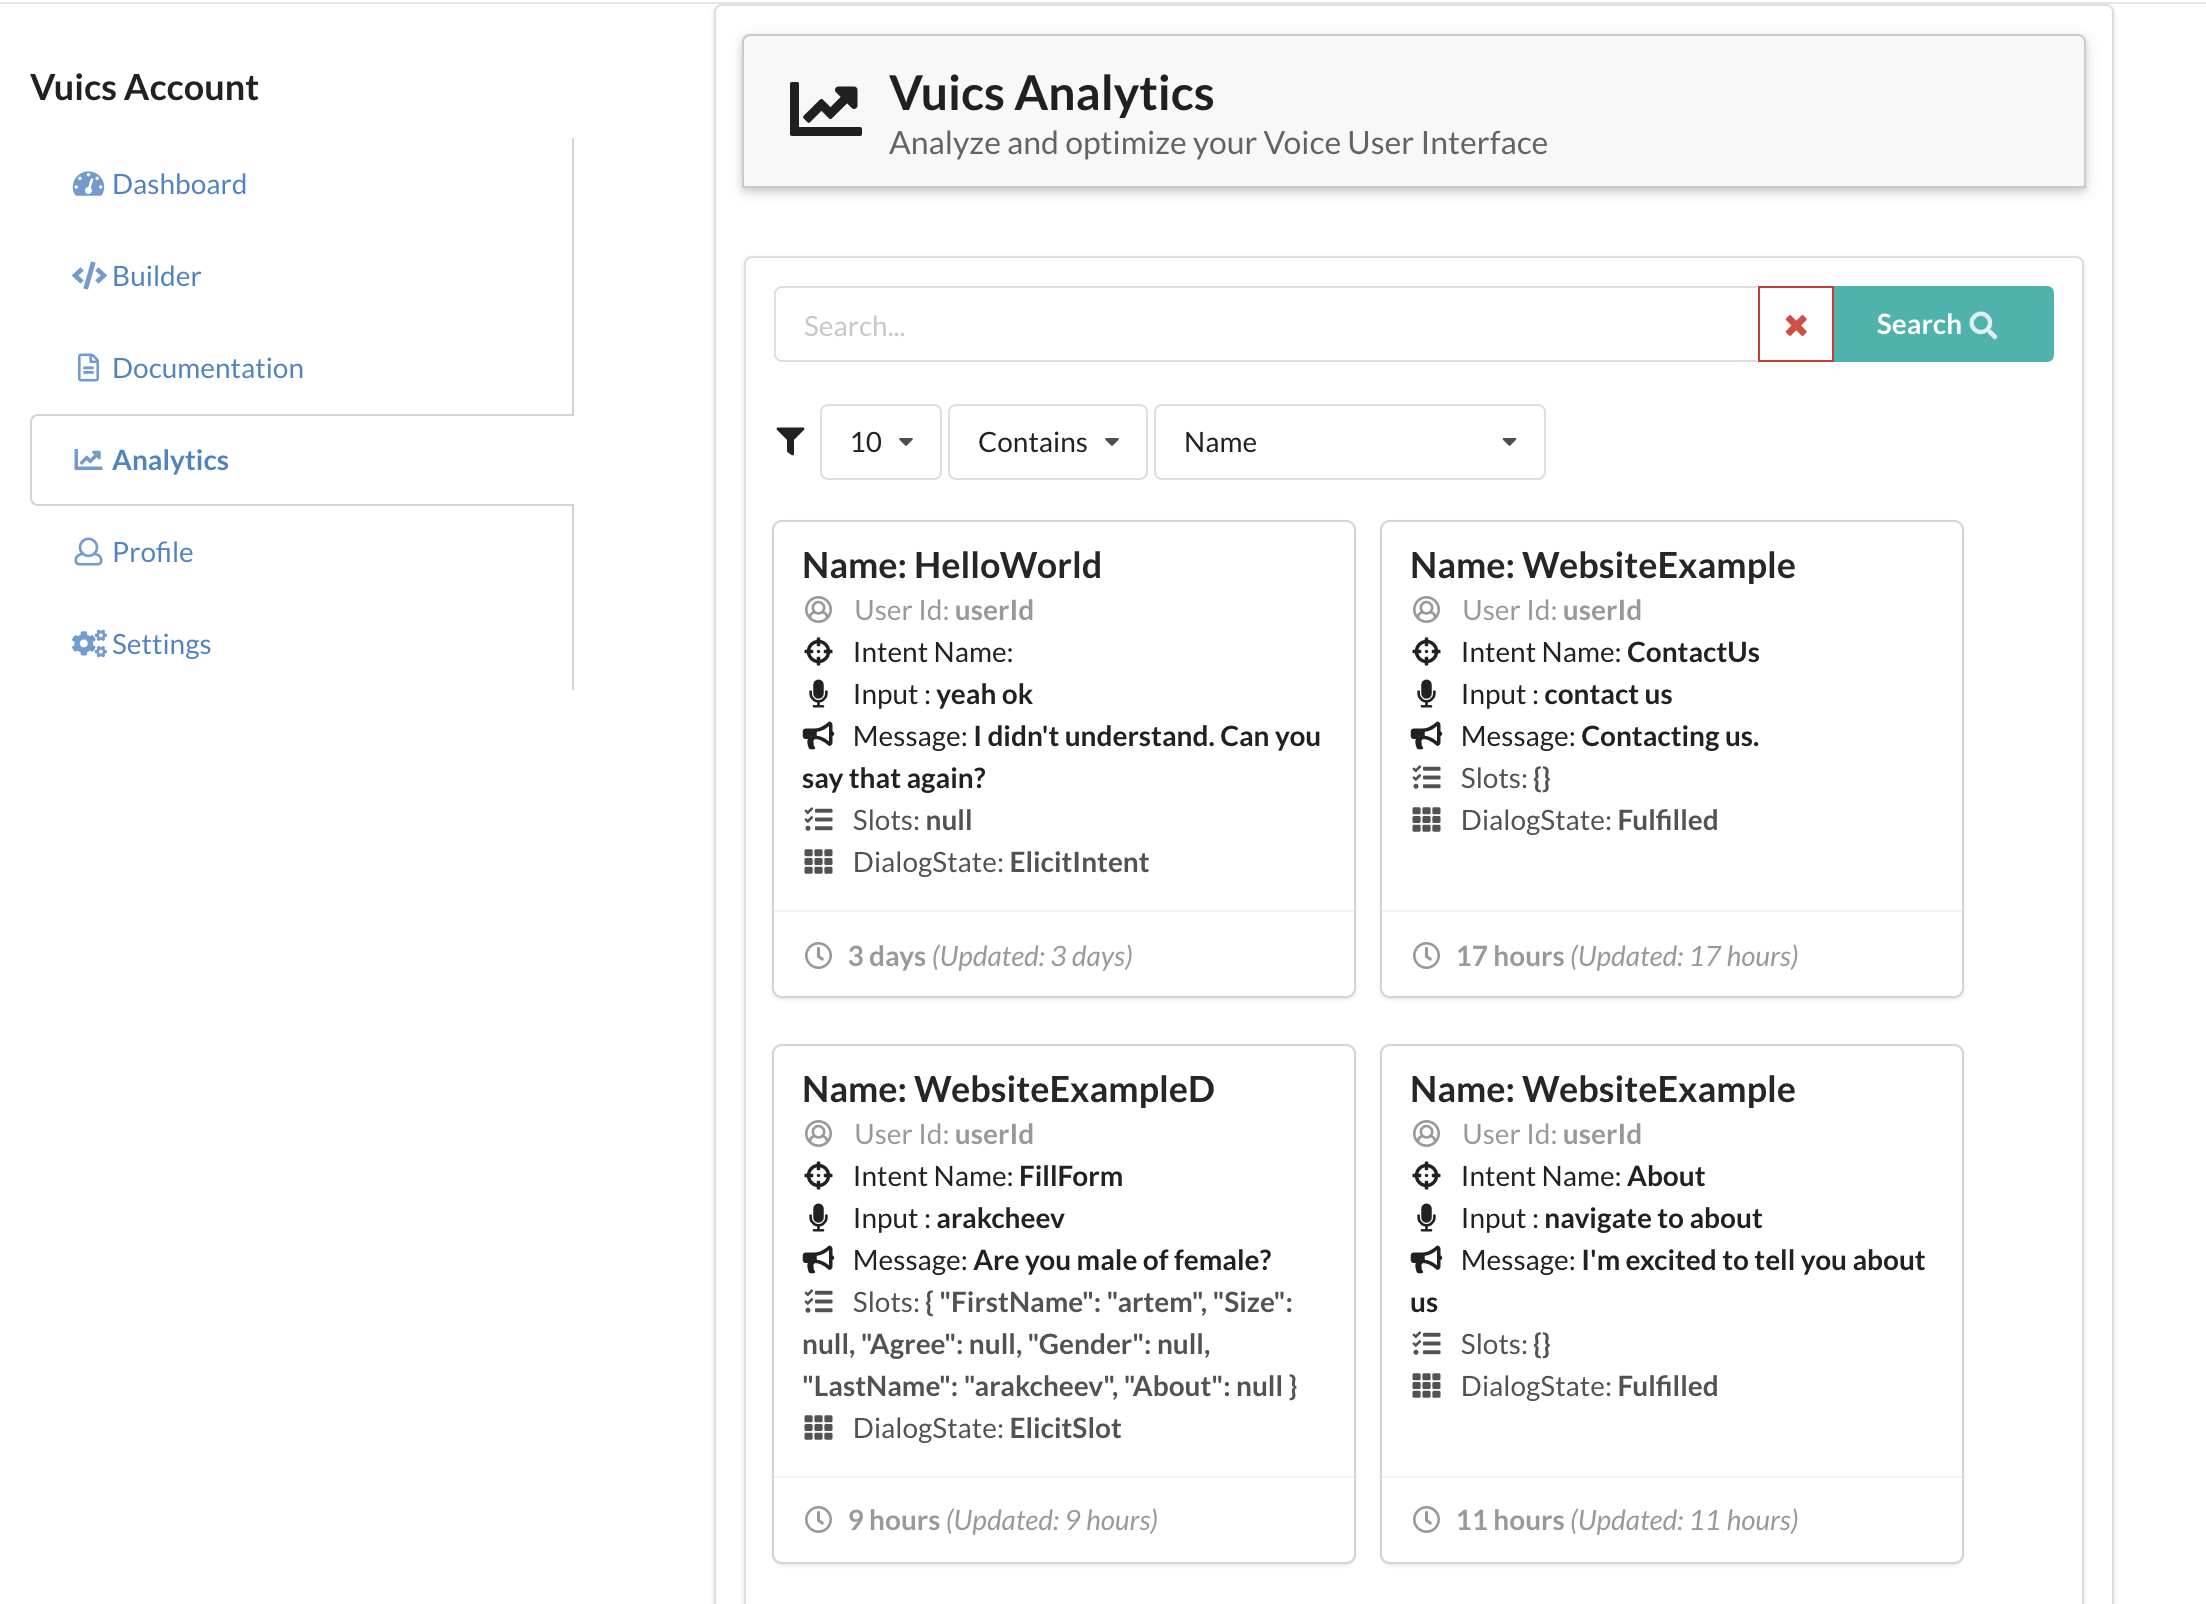The height and width of the screenshot is (1604, 2206).
Task: Open the Contains filter dropdown
Action: 1046,441
